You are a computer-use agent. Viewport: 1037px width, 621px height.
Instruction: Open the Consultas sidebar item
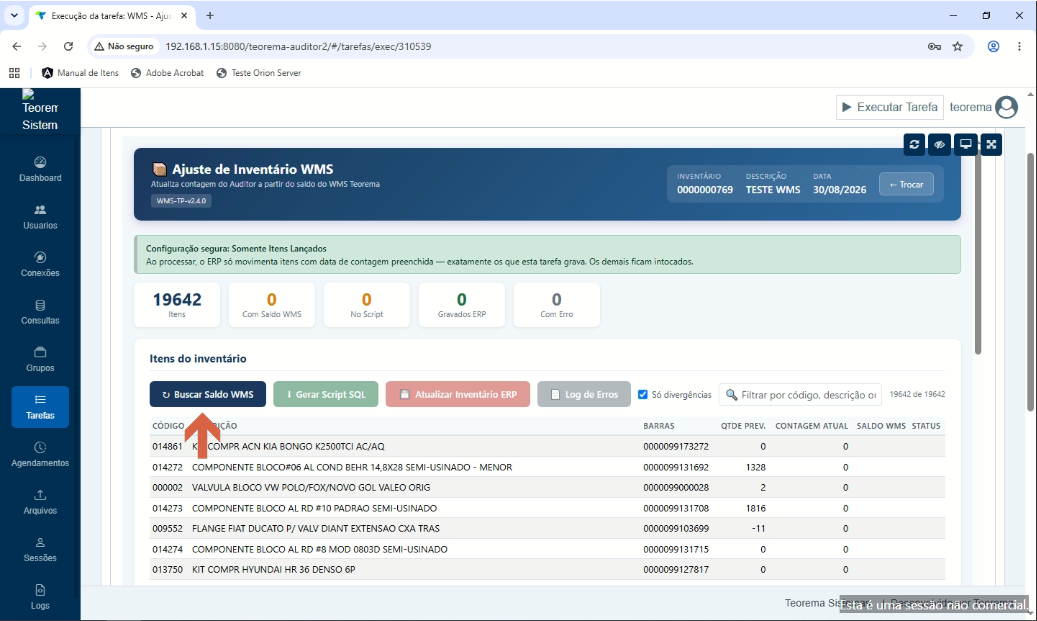point(40,312)
